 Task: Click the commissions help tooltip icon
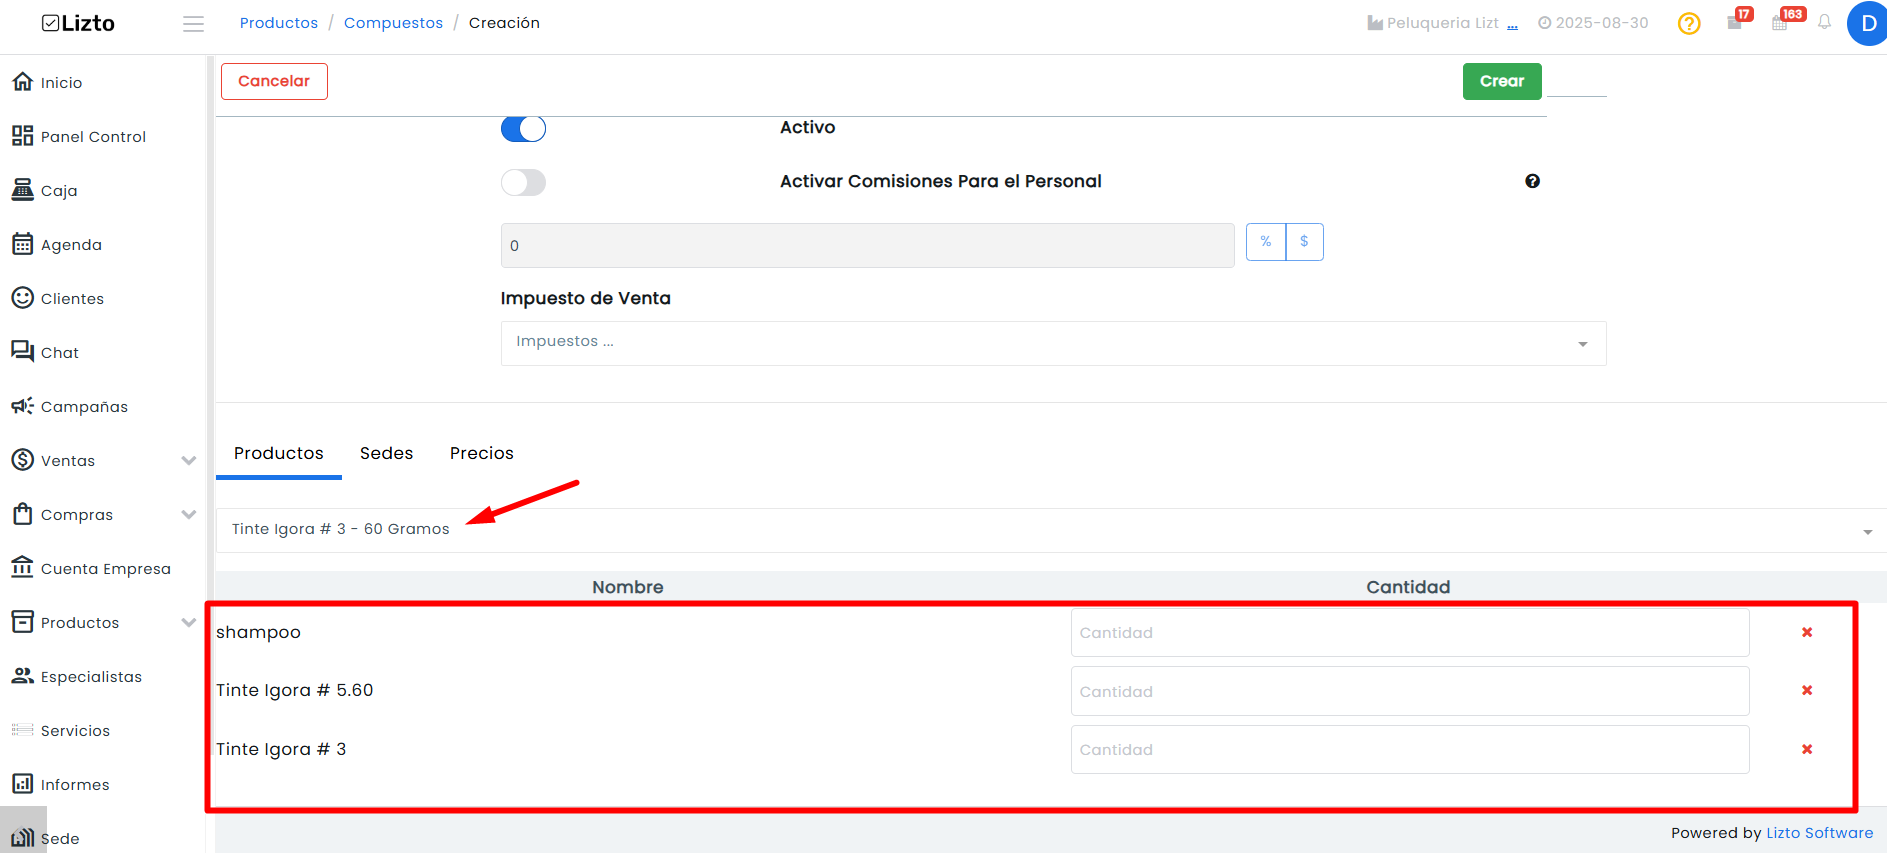[1532, 181]
